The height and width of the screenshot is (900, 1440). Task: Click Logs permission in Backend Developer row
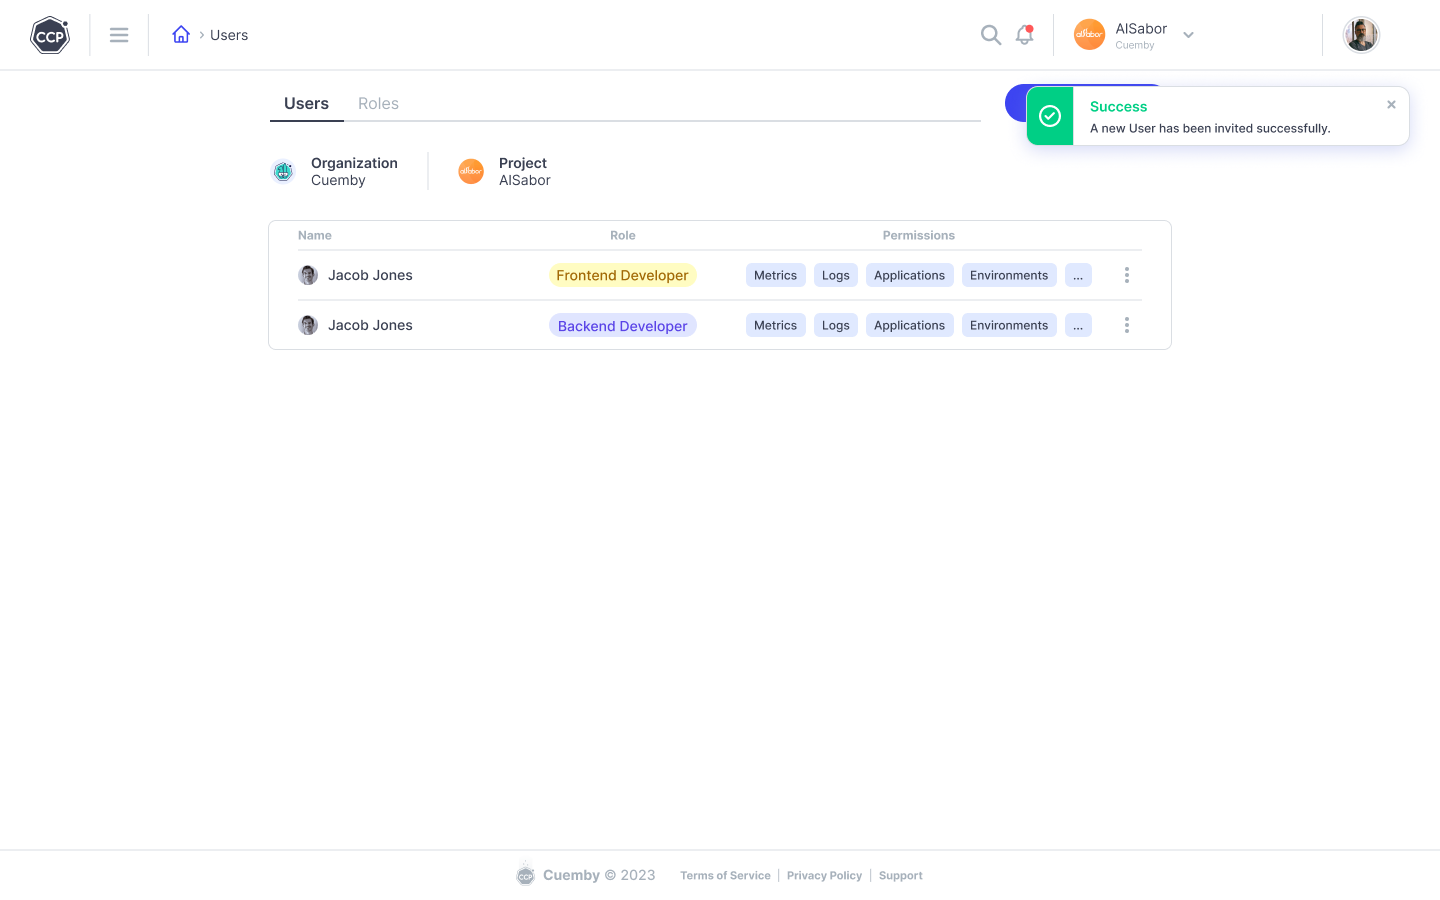click(x=836, y=325)
